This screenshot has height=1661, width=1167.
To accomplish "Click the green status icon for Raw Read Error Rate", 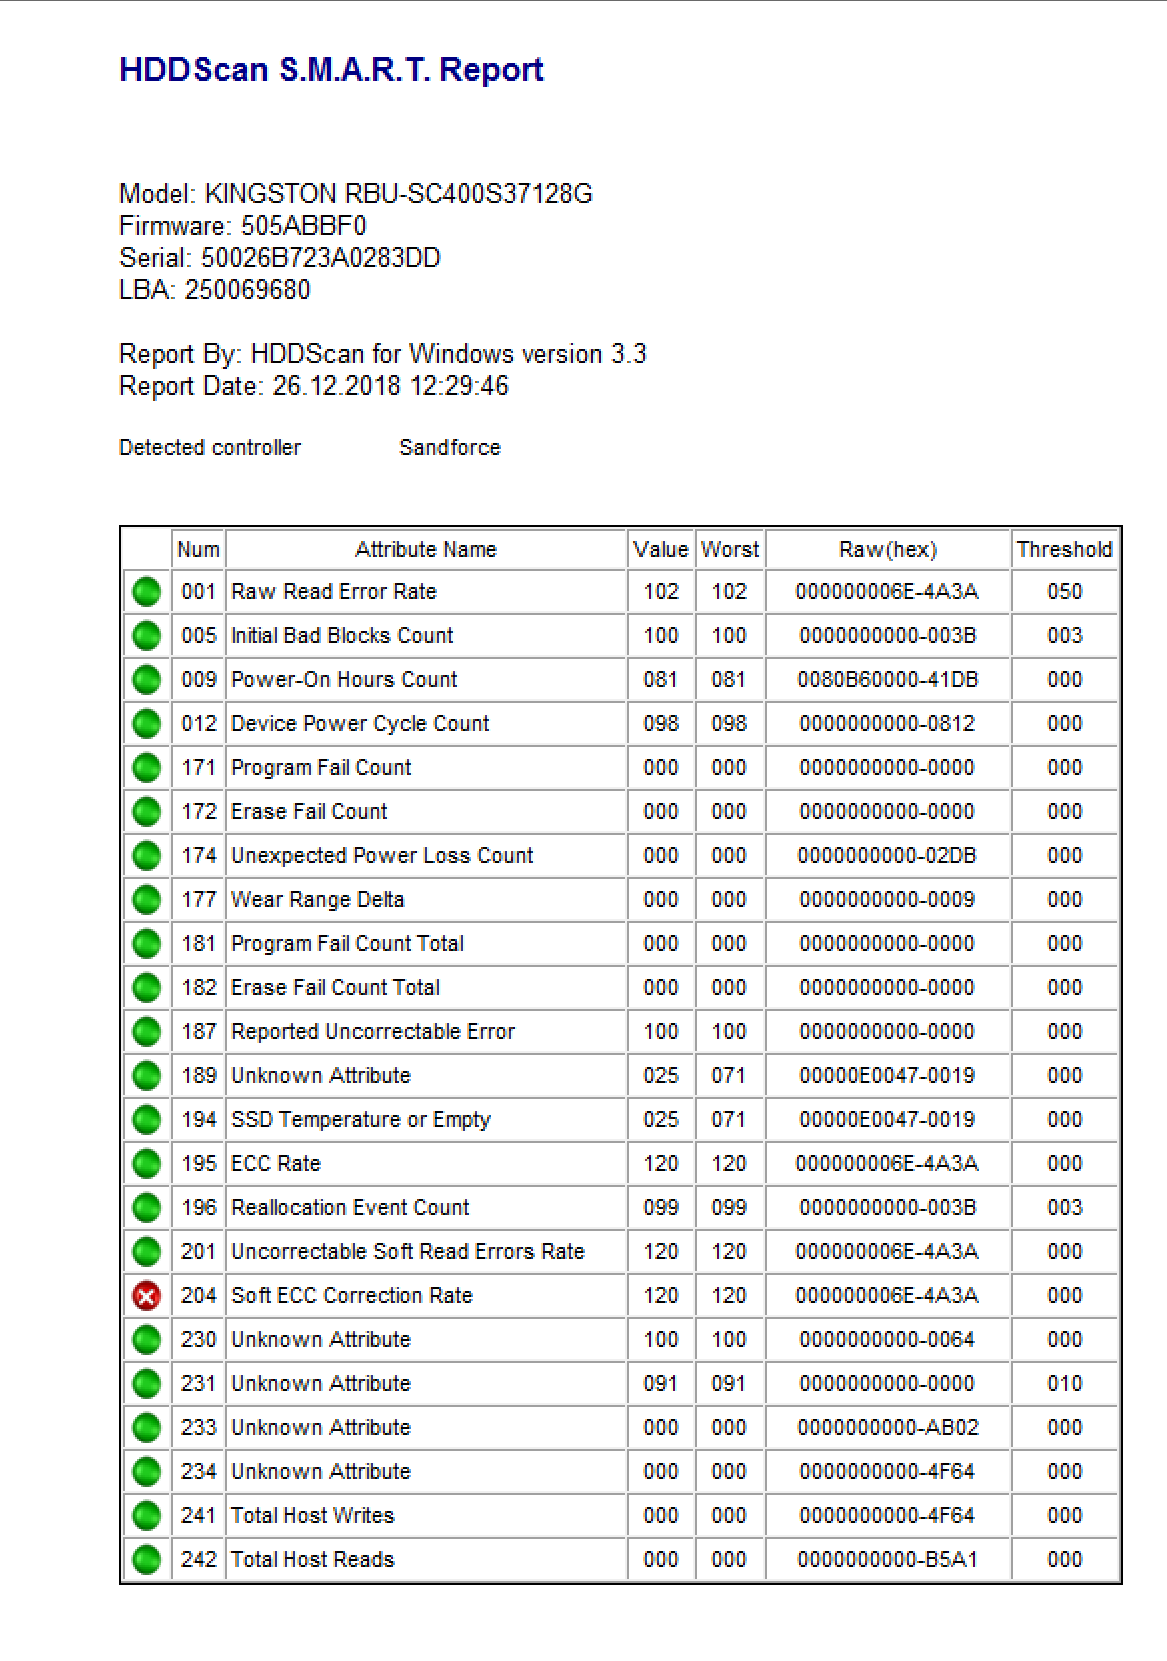I will pyautogui.click(x=147, y=592).
